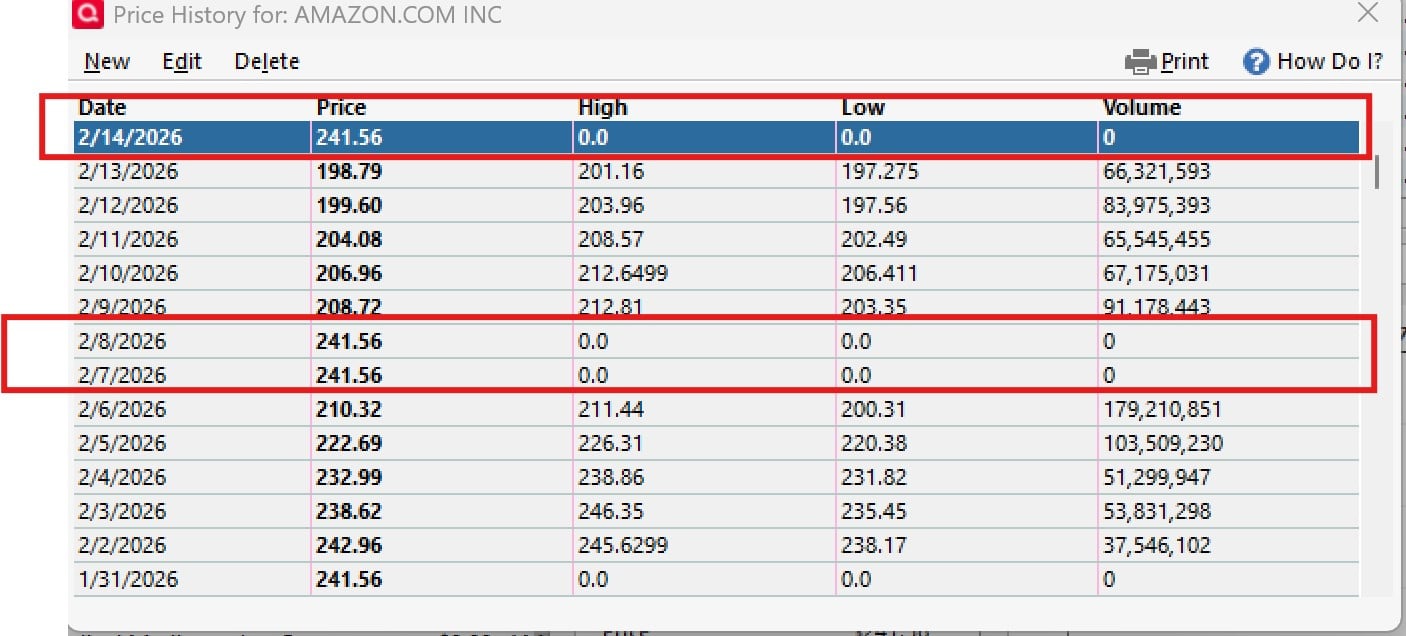This screenshot has height=636, width=1406.
Task: Select the 2/7/2026 date cell
Action: pos(122,376)
